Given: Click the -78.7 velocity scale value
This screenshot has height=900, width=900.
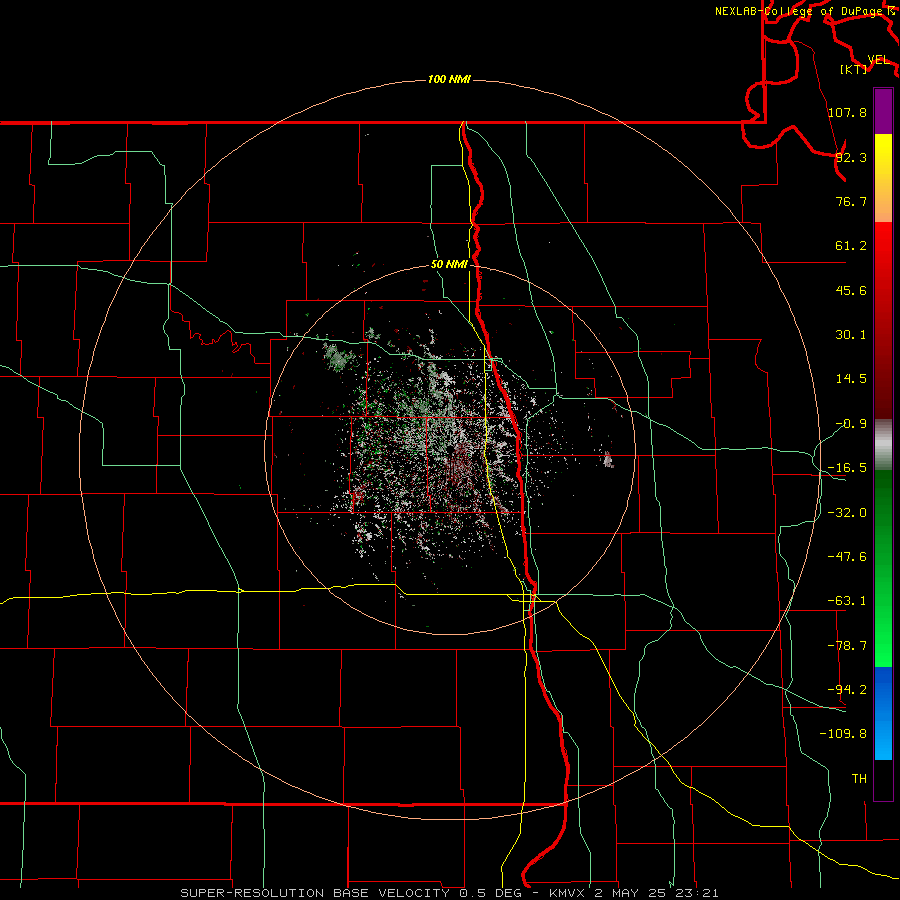Looking at the screenshot, I should tap(847, 646).
